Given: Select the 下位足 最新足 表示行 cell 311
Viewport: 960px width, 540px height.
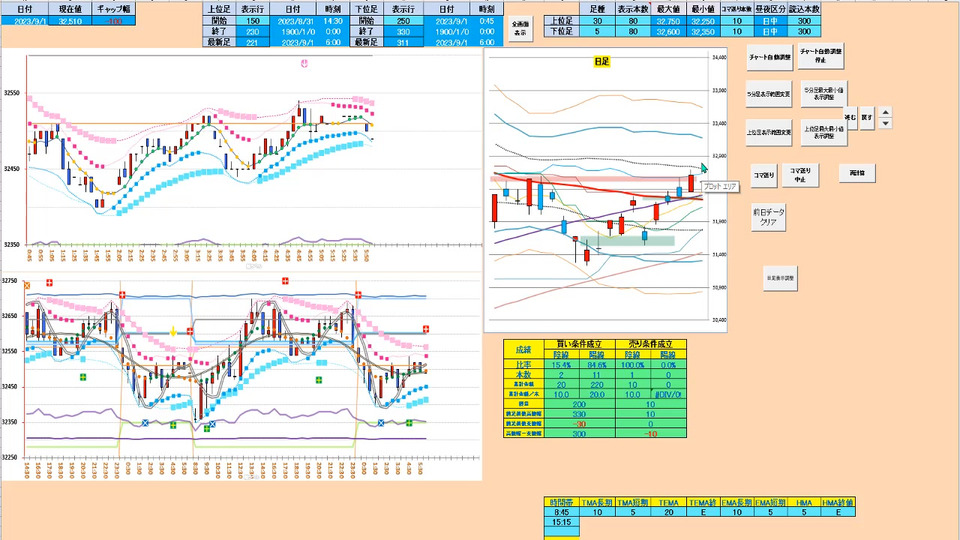Looking at the screenshot, I should pyautogui.click(x=403, y=42).
